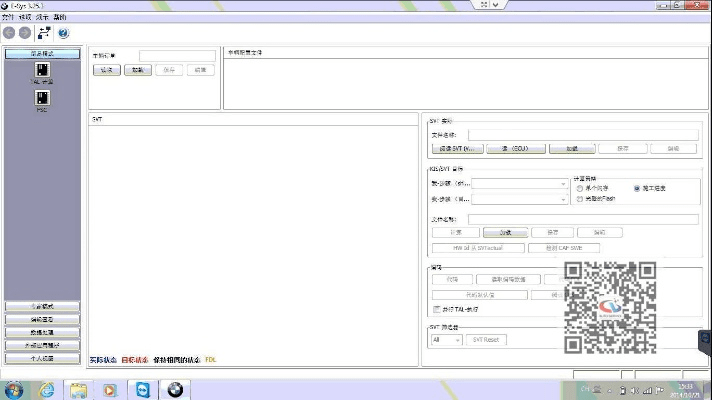Click the read (ECU) button
Image resolution: width=712 pixels, height=400 pixels.
514,148
